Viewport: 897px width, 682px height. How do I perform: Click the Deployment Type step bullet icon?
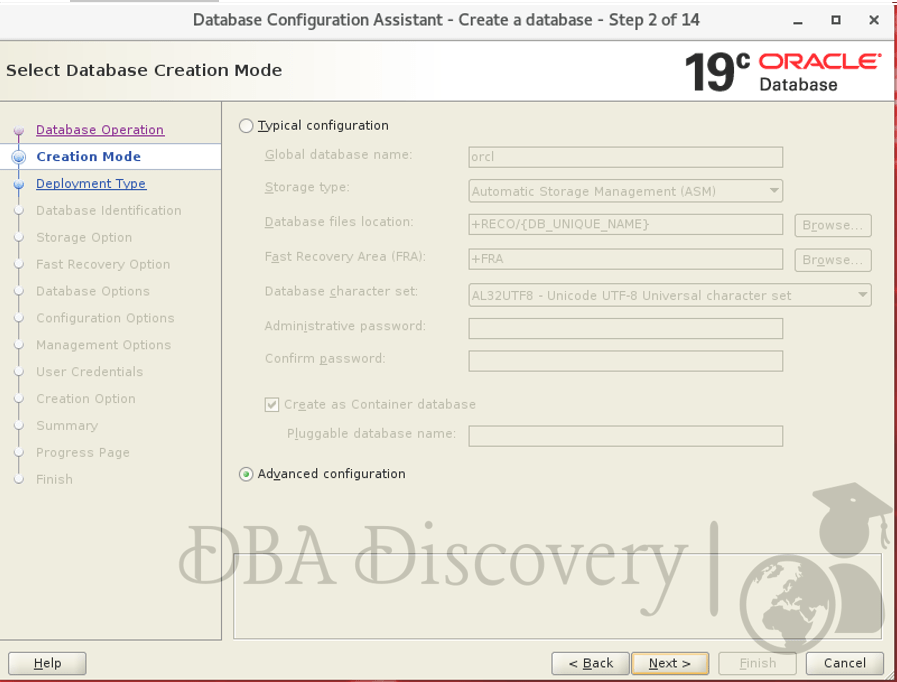[x=19, y=184]
